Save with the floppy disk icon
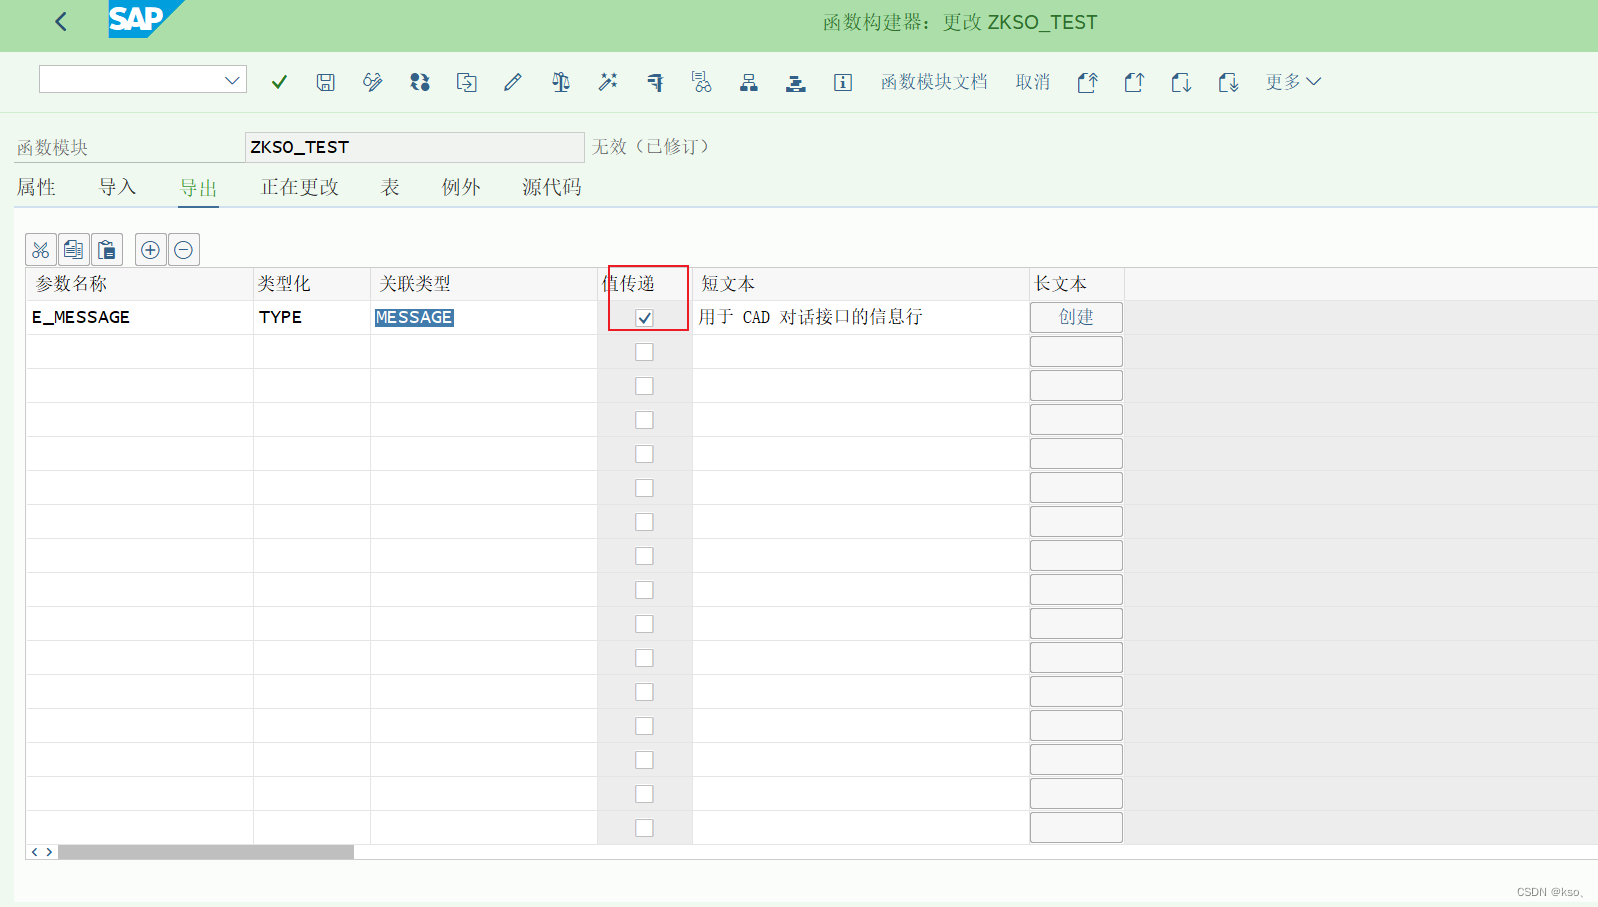 click(326, 82)
